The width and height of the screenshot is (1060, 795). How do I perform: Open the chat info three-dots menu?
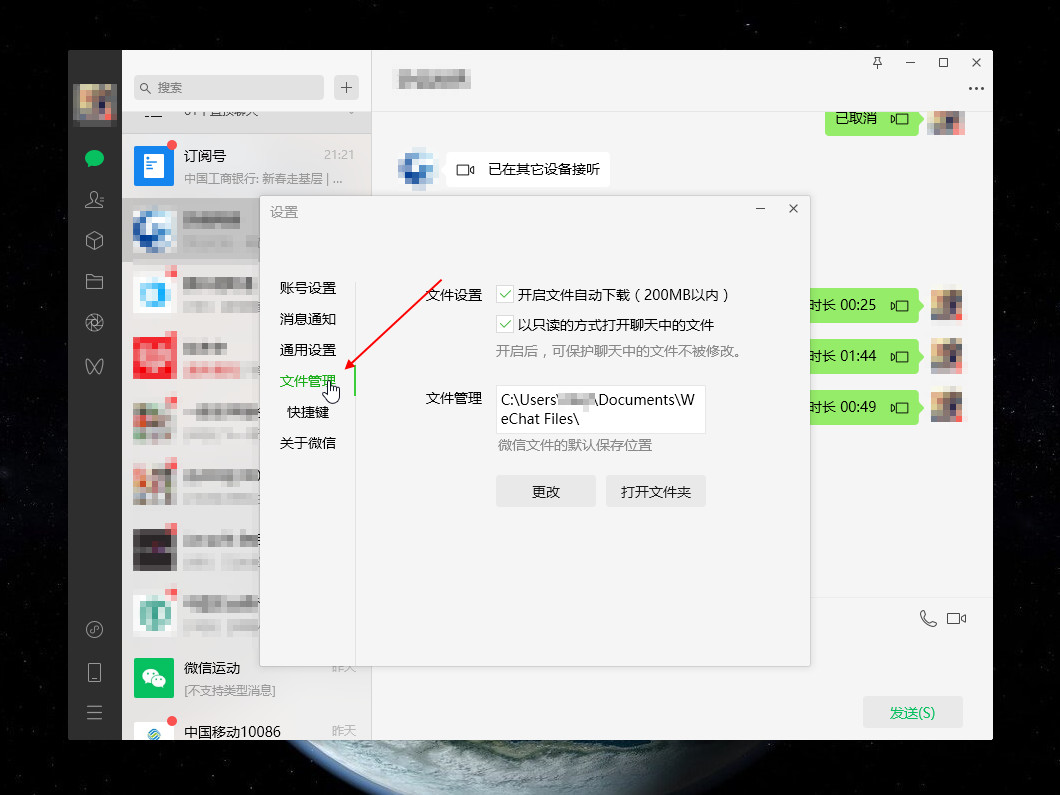[x=975, y=89]
